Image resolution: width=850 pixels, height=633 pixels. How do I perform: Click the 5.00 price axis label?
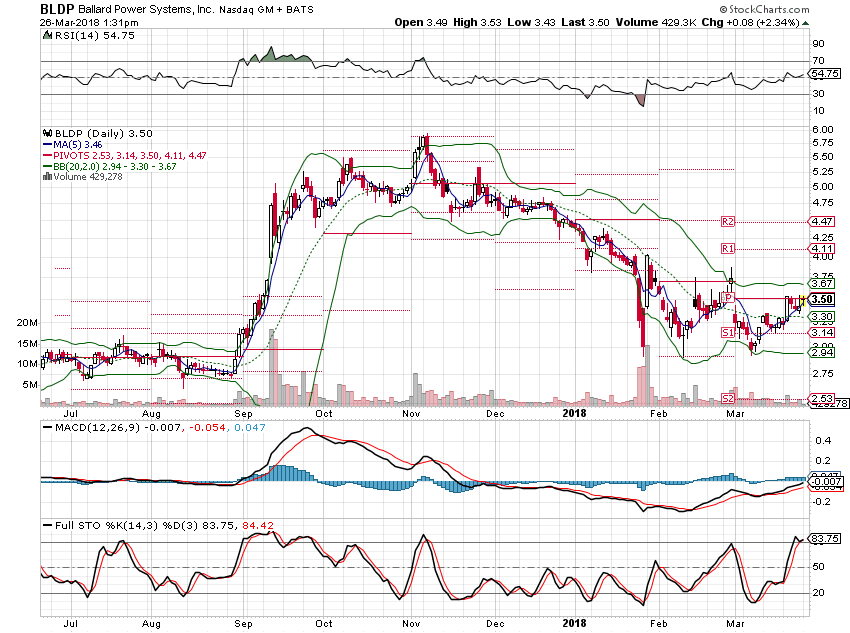[x=823, y=186]
